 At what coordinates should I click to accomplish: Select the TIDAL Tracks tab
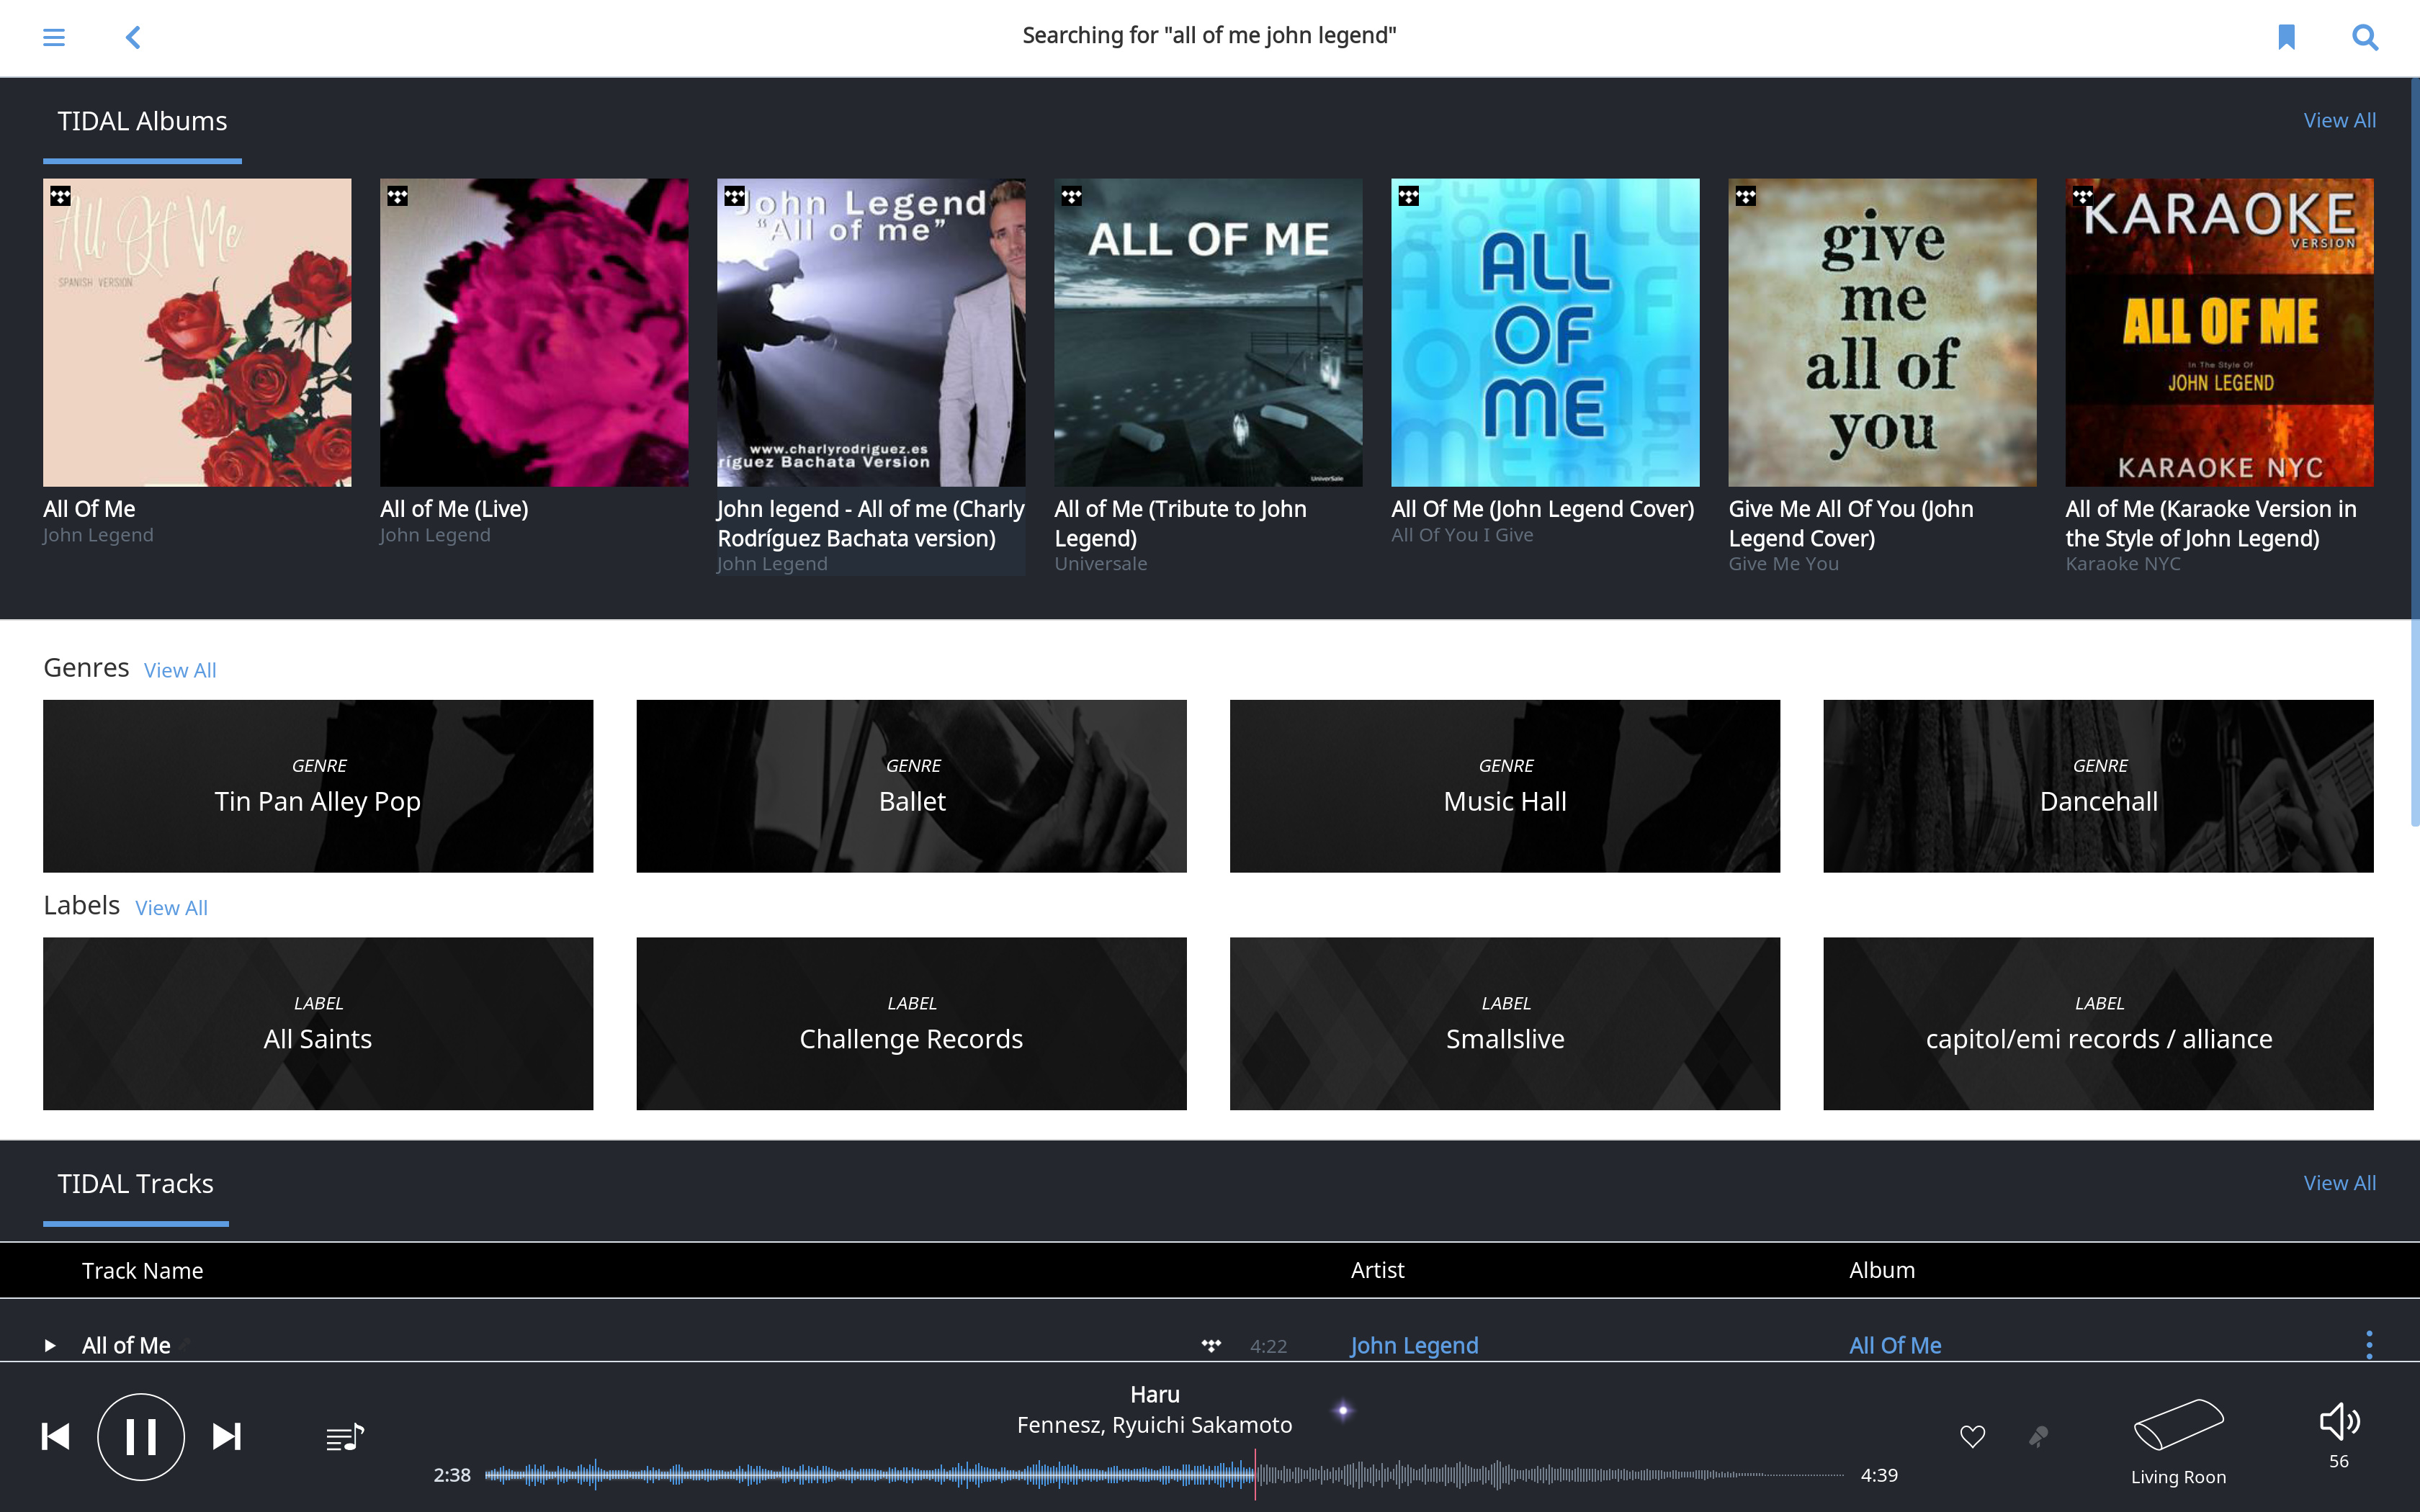(x=135, y=1184)
